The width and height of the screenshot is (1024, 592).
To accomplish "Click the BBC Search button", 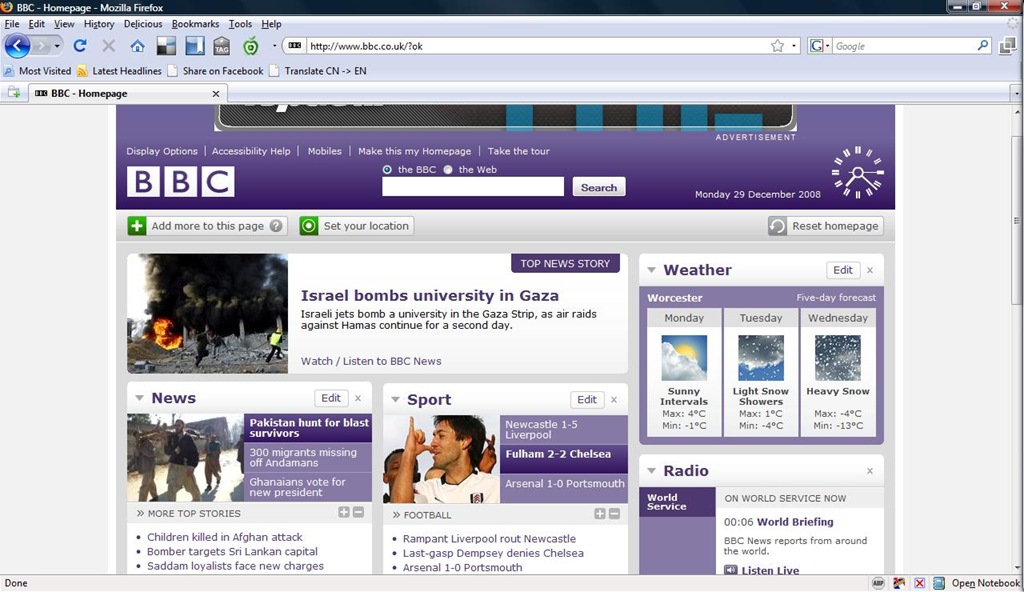I will tap(599, 187).
